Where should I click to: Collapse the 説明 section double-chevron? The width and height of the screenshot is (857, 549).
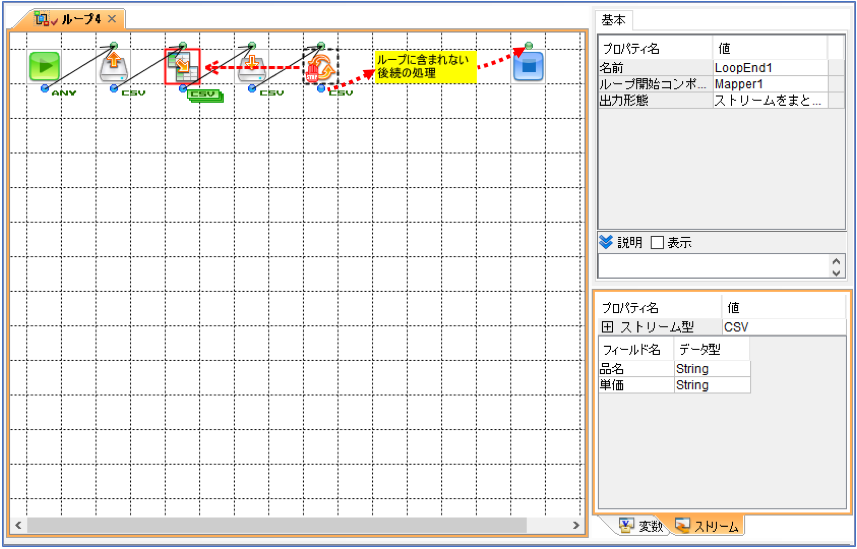point(606,242)
